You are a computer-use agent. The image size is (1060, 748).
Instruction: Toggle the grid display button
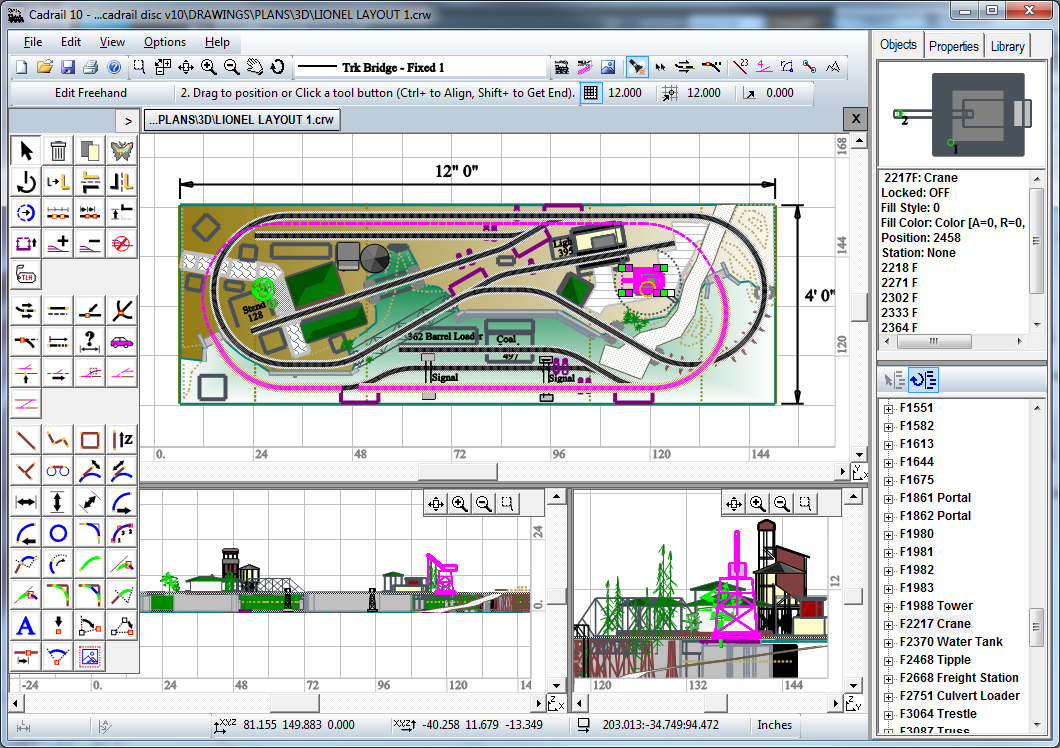pyautogui.click(x=591, y=93)
